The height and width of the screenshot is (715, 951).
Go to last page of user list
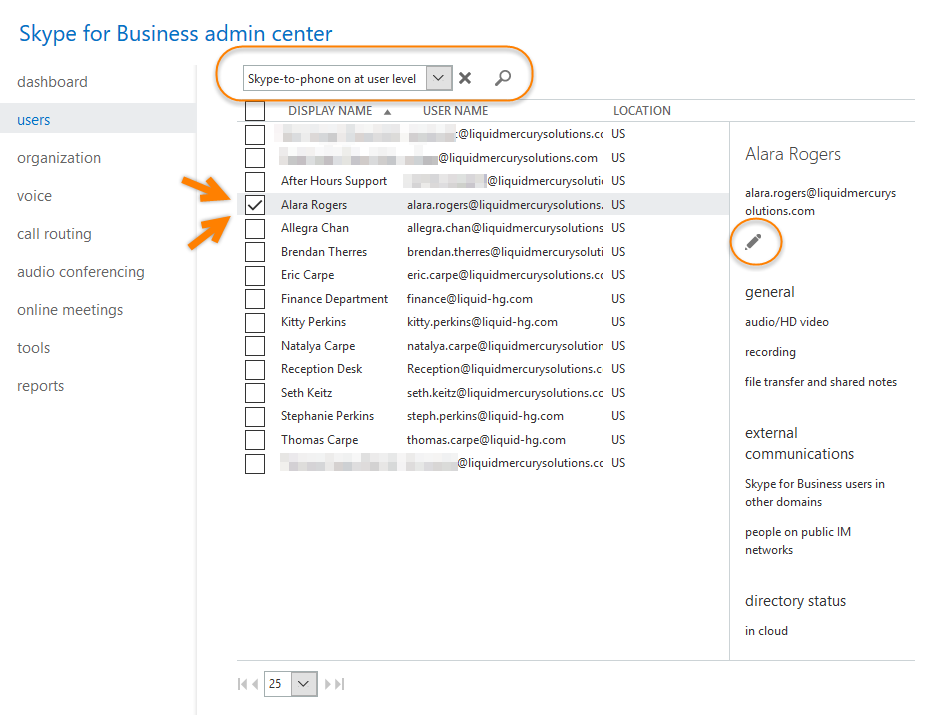click(340, 684)
